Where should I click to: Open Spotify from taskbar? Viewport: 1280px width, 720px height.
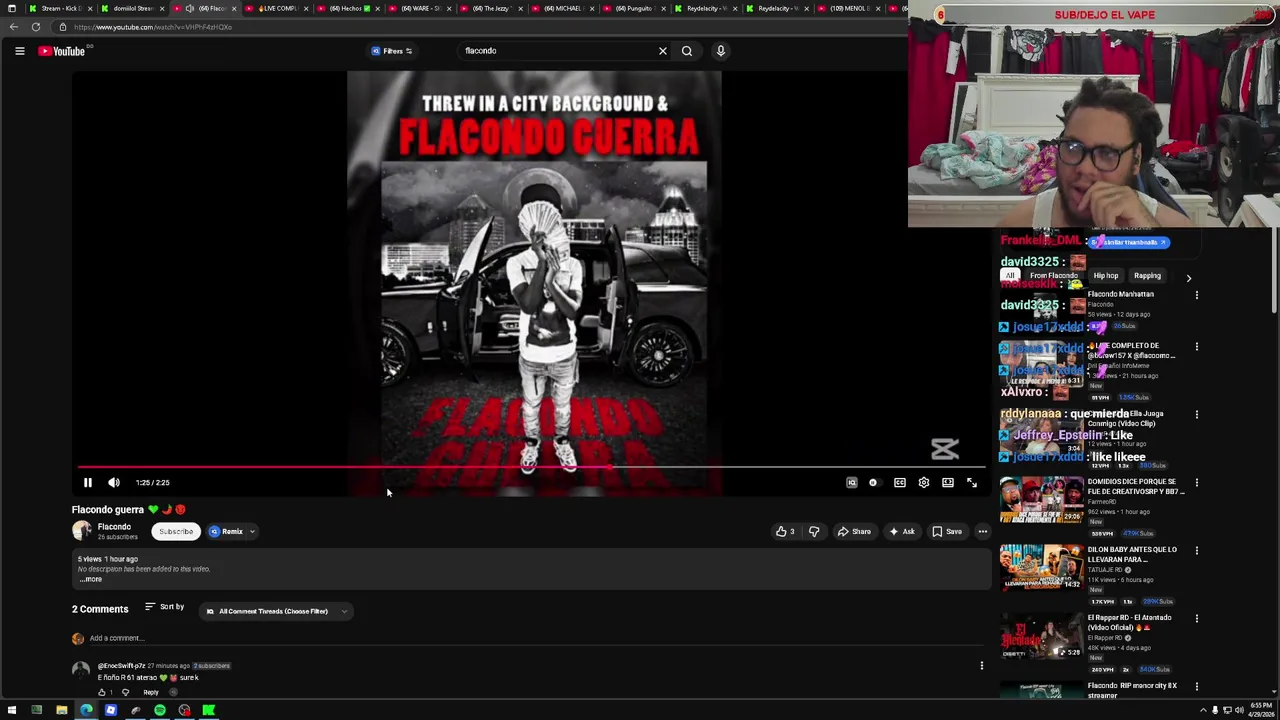(159, 711)
